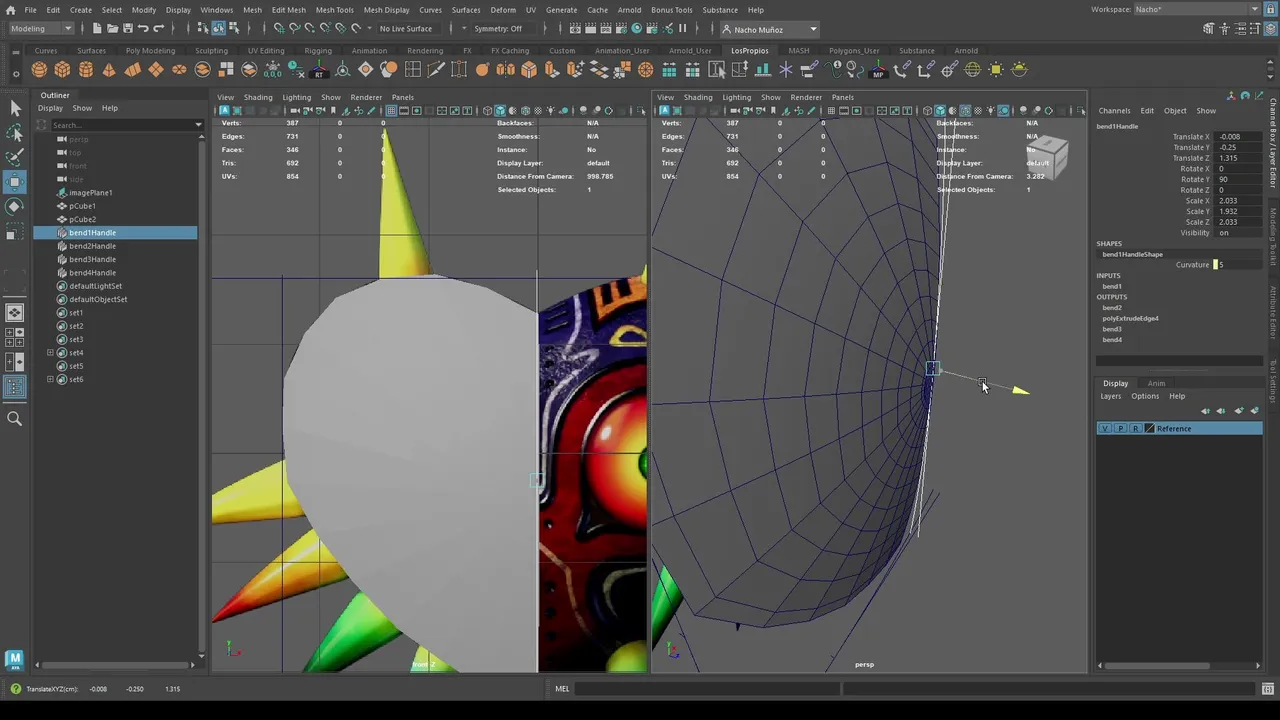This screenshot has height=720, width=1280.
Task: Click the purple asterisk shelf icon
Action: (786, 69)
